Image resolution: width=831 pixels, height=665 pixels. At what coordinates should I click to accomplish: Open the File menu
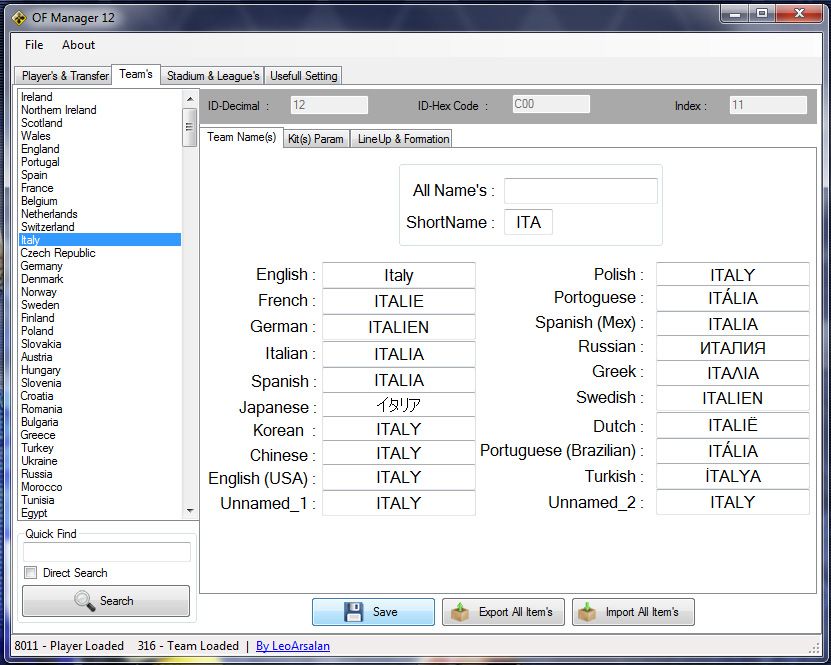(34, 45)
